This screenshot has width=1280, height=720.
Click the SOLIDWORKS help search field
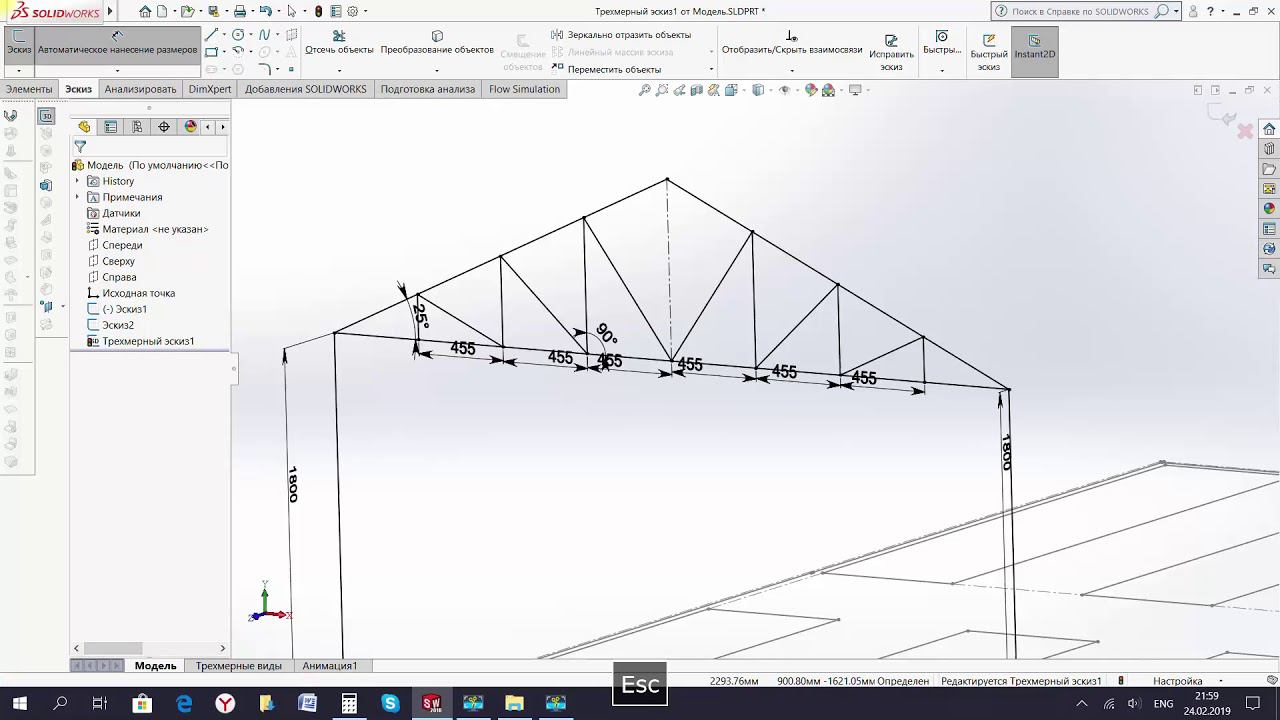pyautogui.click(x=1080, y=11)
